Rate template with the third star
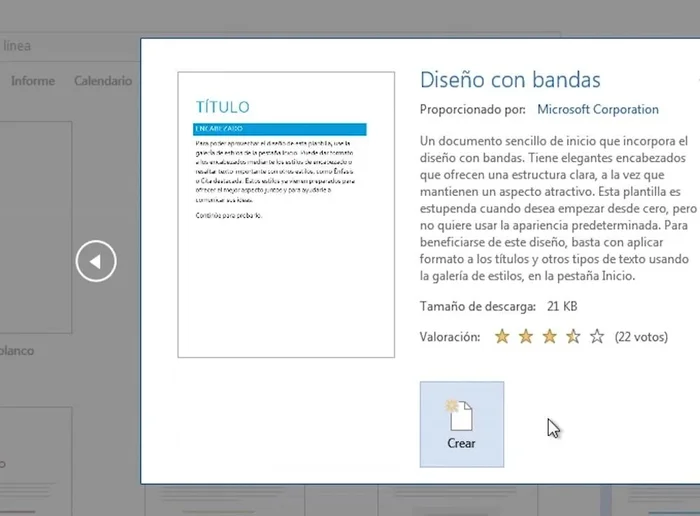Image resolution: width=700 pixels, height=516 pixels. click(x=550, y=337)
